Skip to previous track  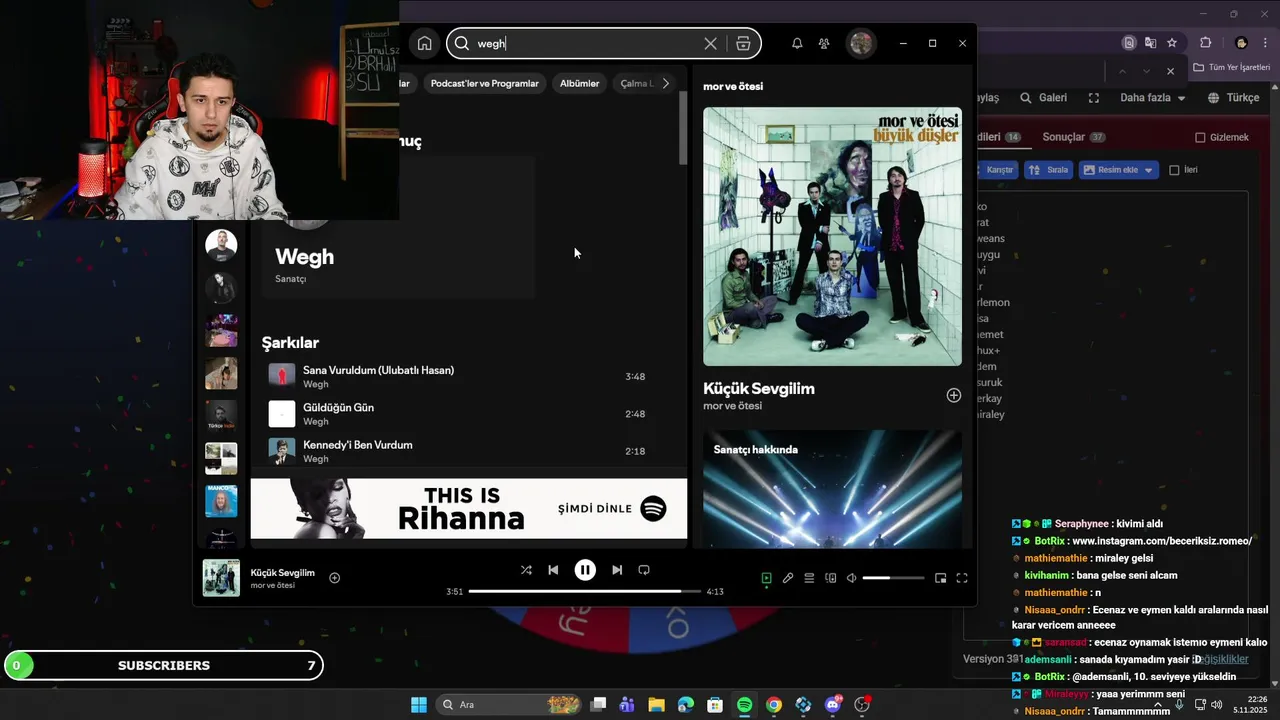click(x=553, y=570)
